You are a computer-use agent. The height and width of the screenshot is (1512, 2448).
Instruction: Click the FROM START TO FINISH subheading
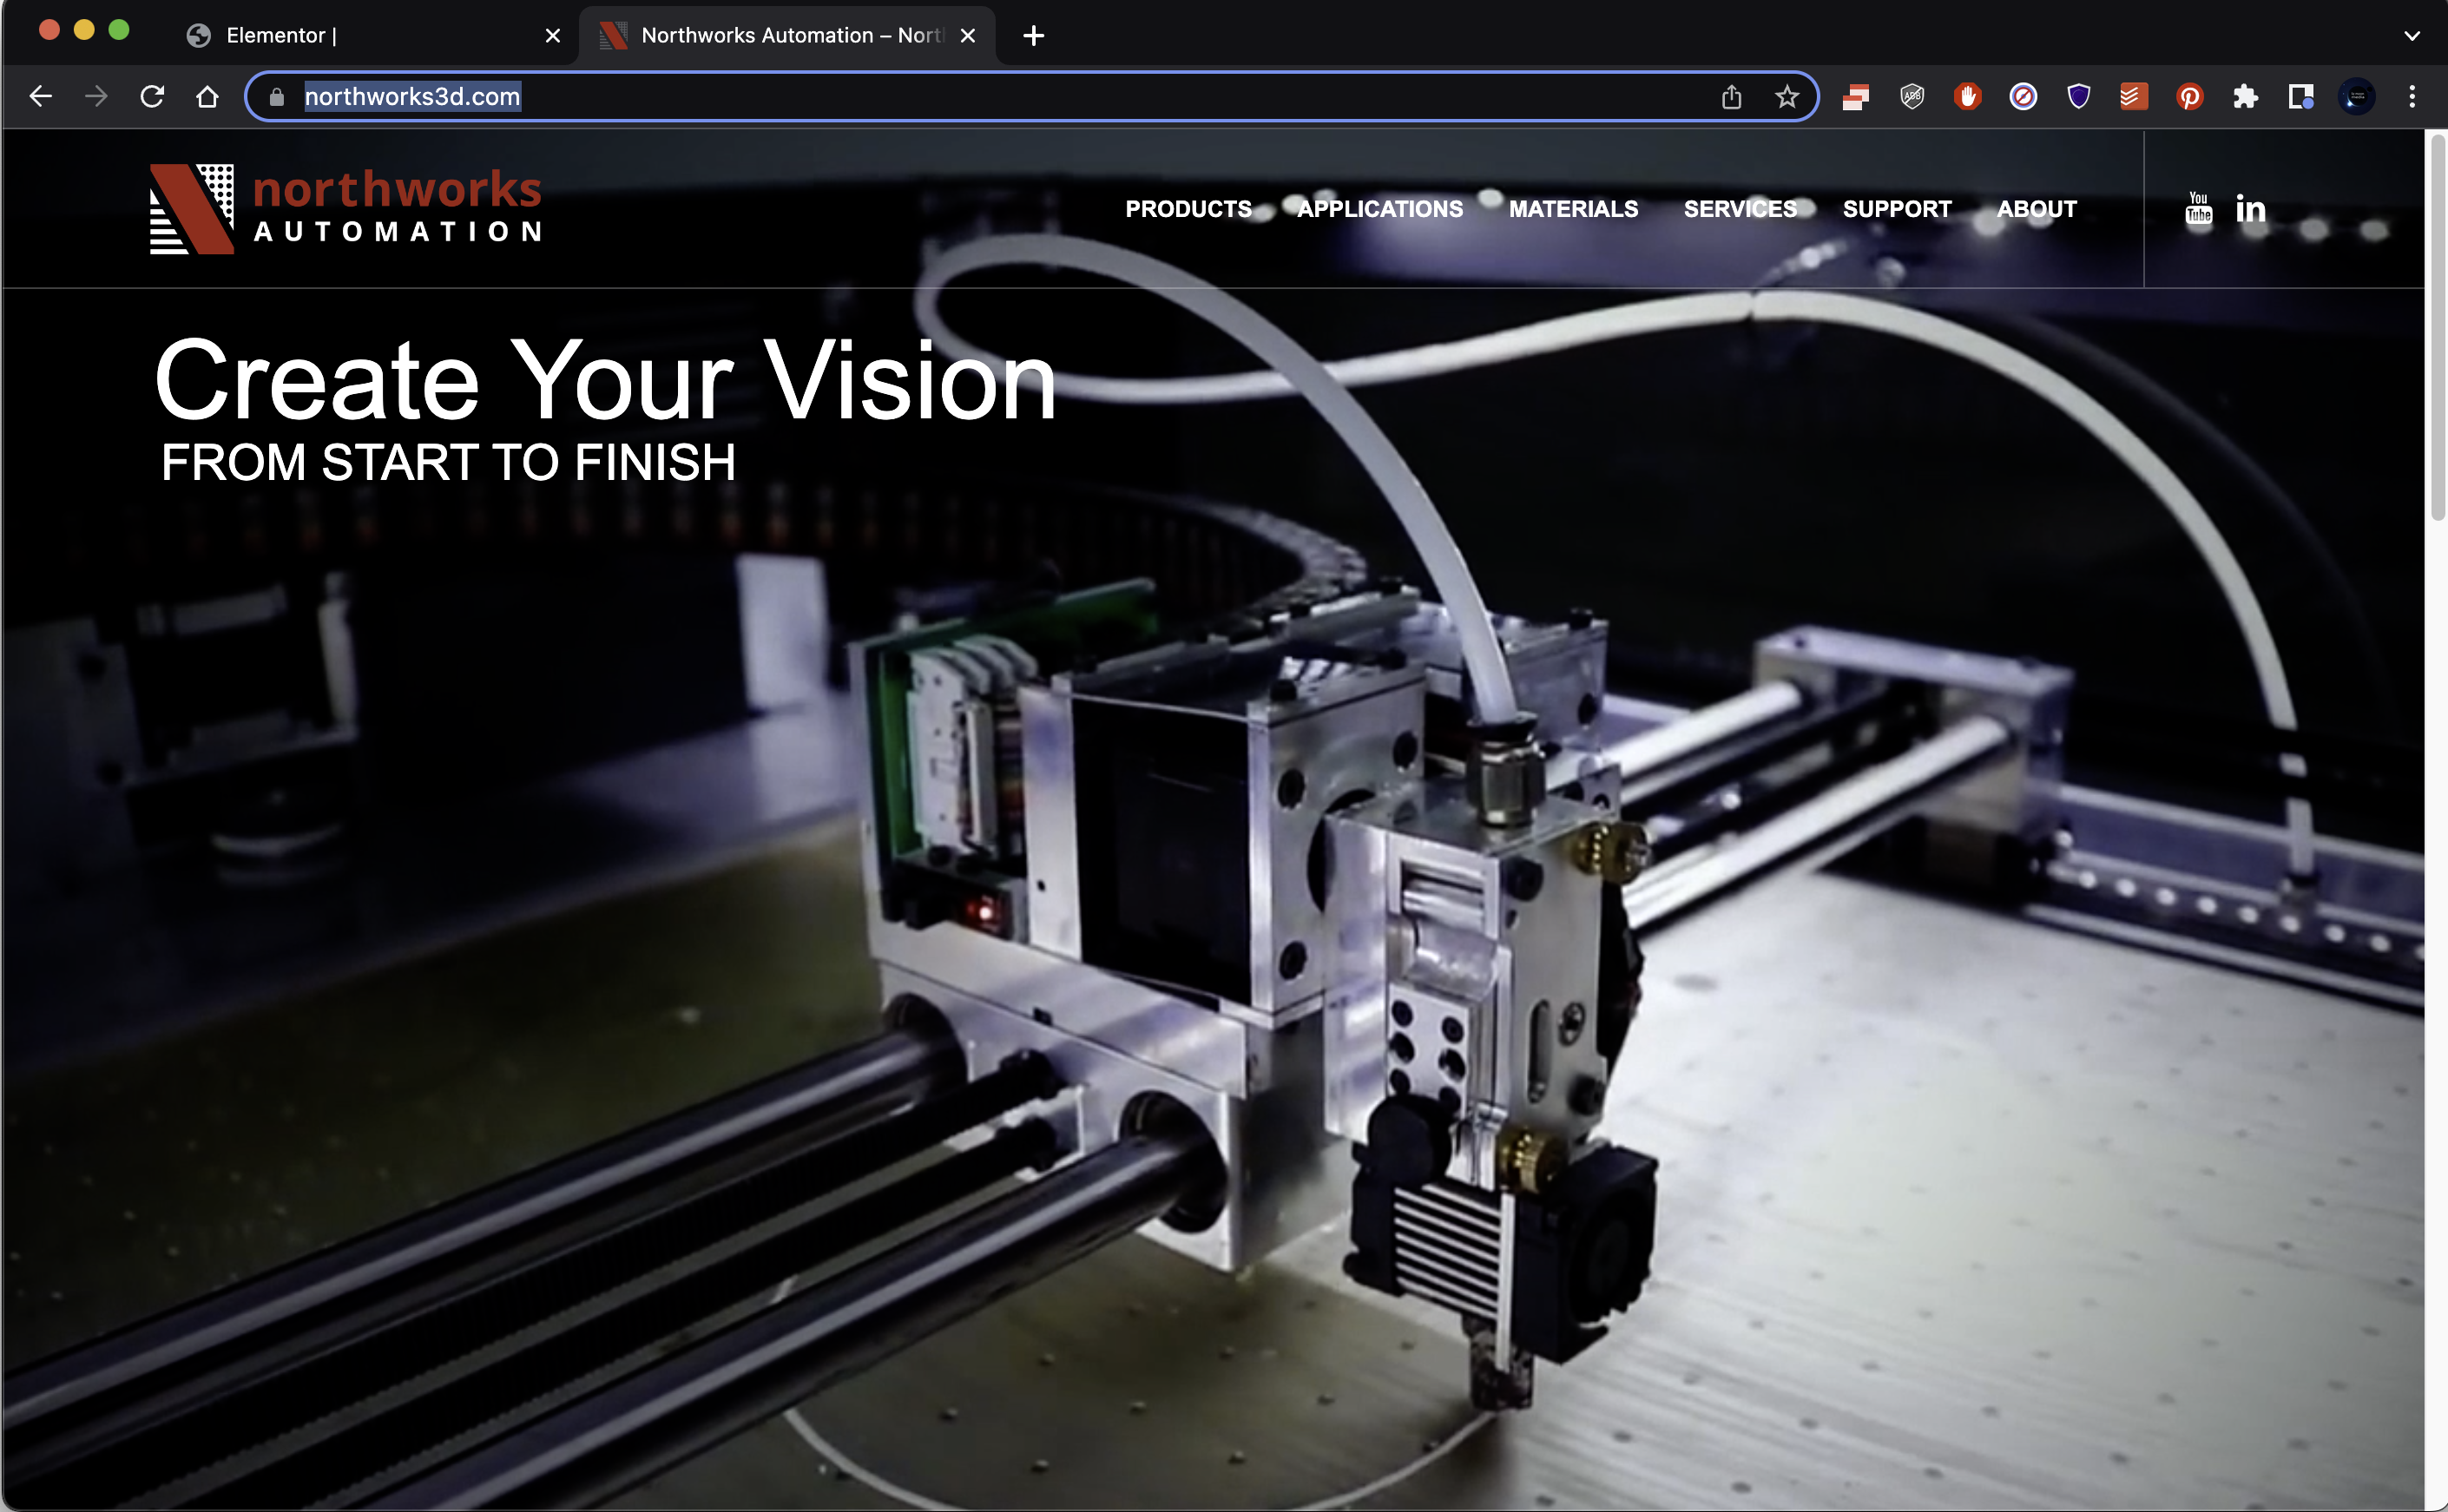[448, 463]
